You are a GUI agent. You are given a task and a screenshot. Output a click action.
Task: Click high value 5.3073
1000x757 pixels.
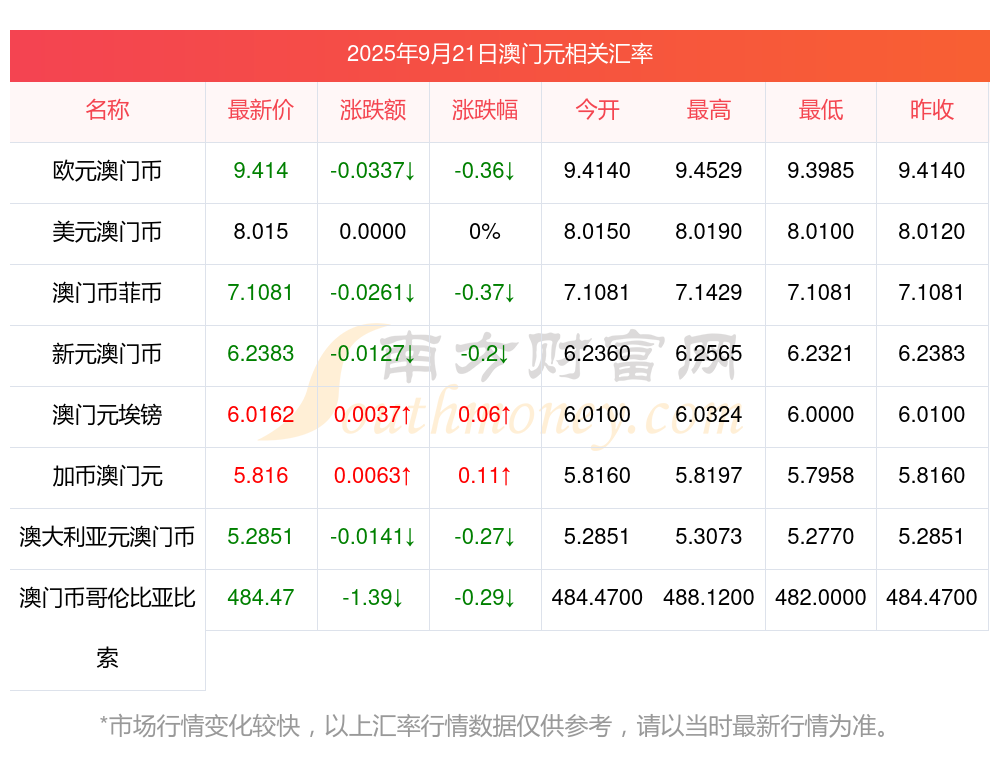pyautogui.click(x=709, y=536)
